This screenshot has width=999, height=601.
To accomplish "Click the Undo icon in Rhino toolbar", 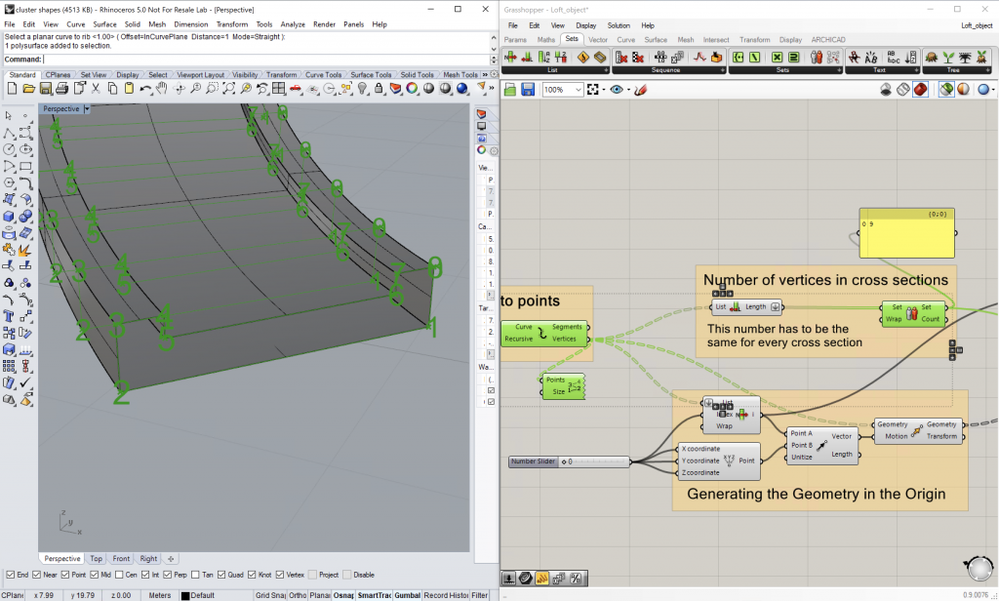I will pyautogui.click(x=146, y=89).
